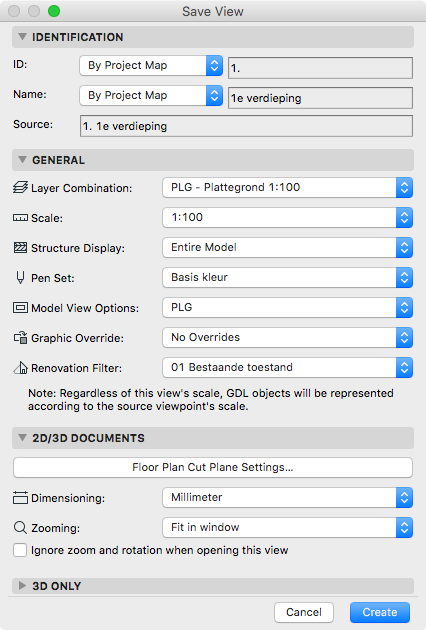Click the Name field showing 1e verdieping
Image resolution: width=426 pixels, height=630 pixels.
click(320, 98)
